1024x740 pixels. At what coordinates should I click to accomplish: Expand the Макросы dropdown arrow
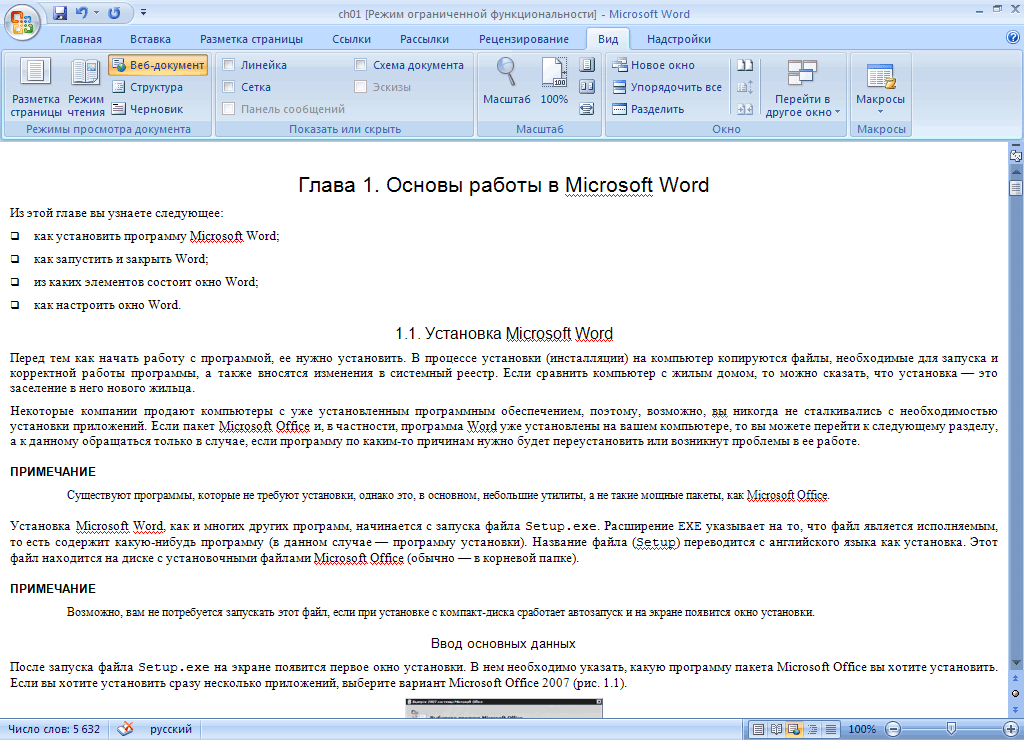point(880,111)
